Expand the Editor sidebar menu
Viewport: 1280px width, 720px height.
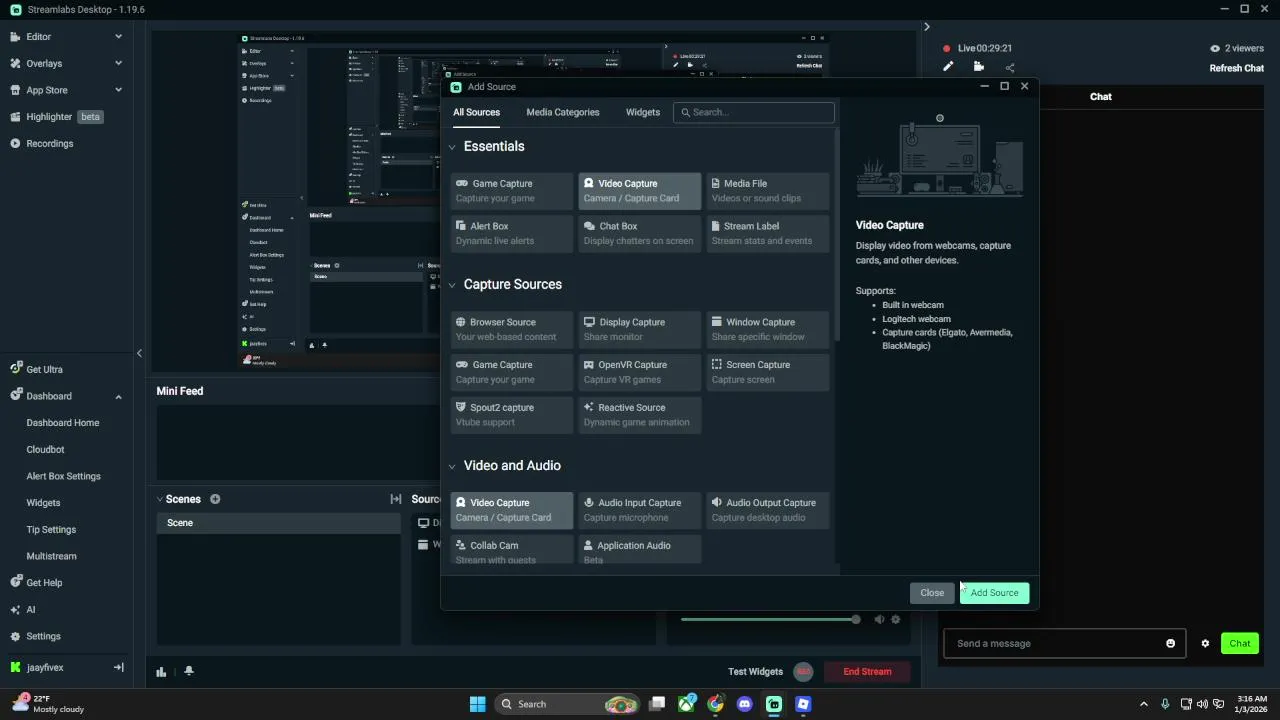118,37
